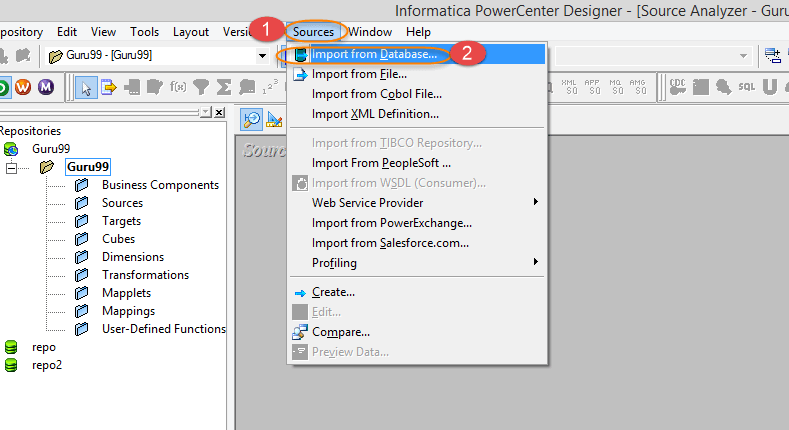Click the AMG SQ toolbar icon
This screenshot has height=430, width=789.
638,87
